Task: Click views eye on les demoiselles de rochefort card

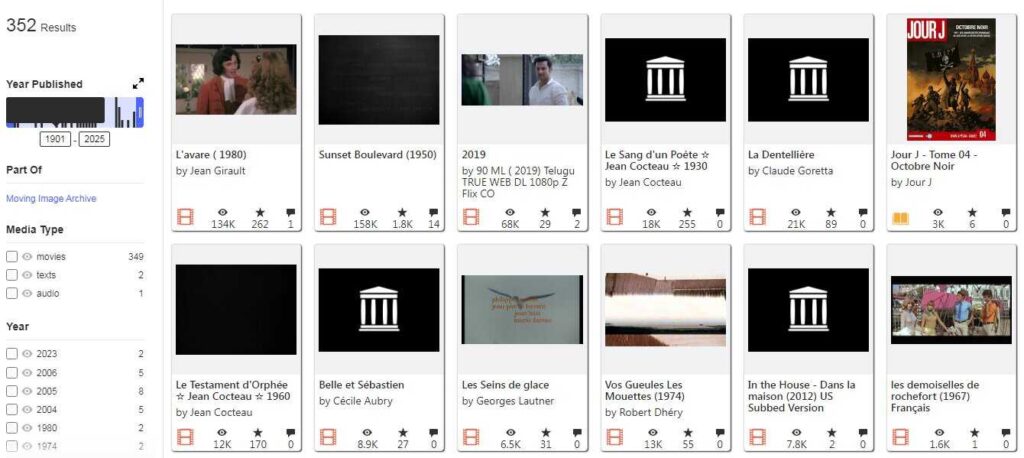Action: (x=938, y=433)
